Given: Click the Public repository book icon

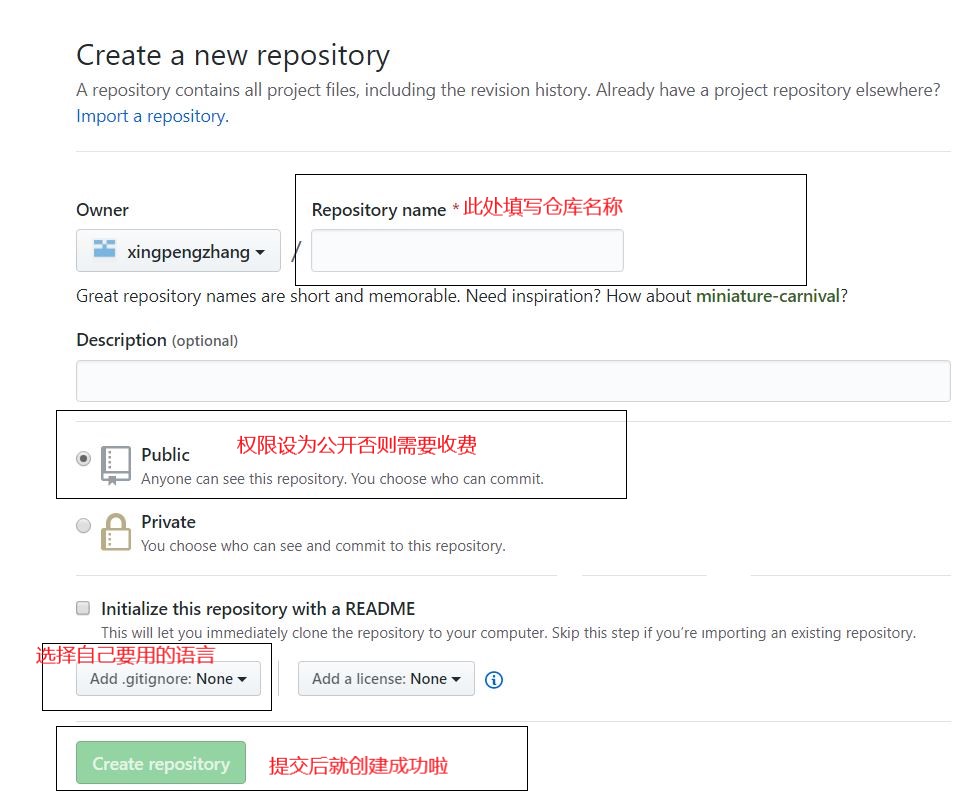Looking at the screenshot, I should point(116,465).
